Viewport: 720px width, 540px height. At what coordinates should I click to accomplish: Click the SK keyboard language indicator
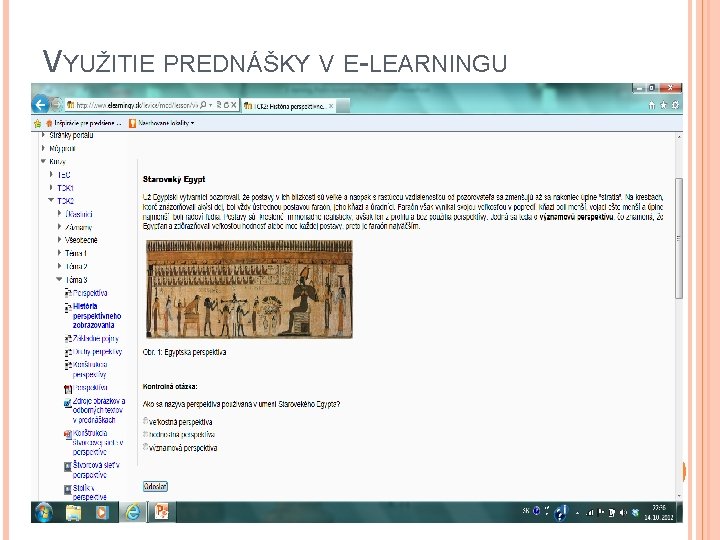point(526,511)
